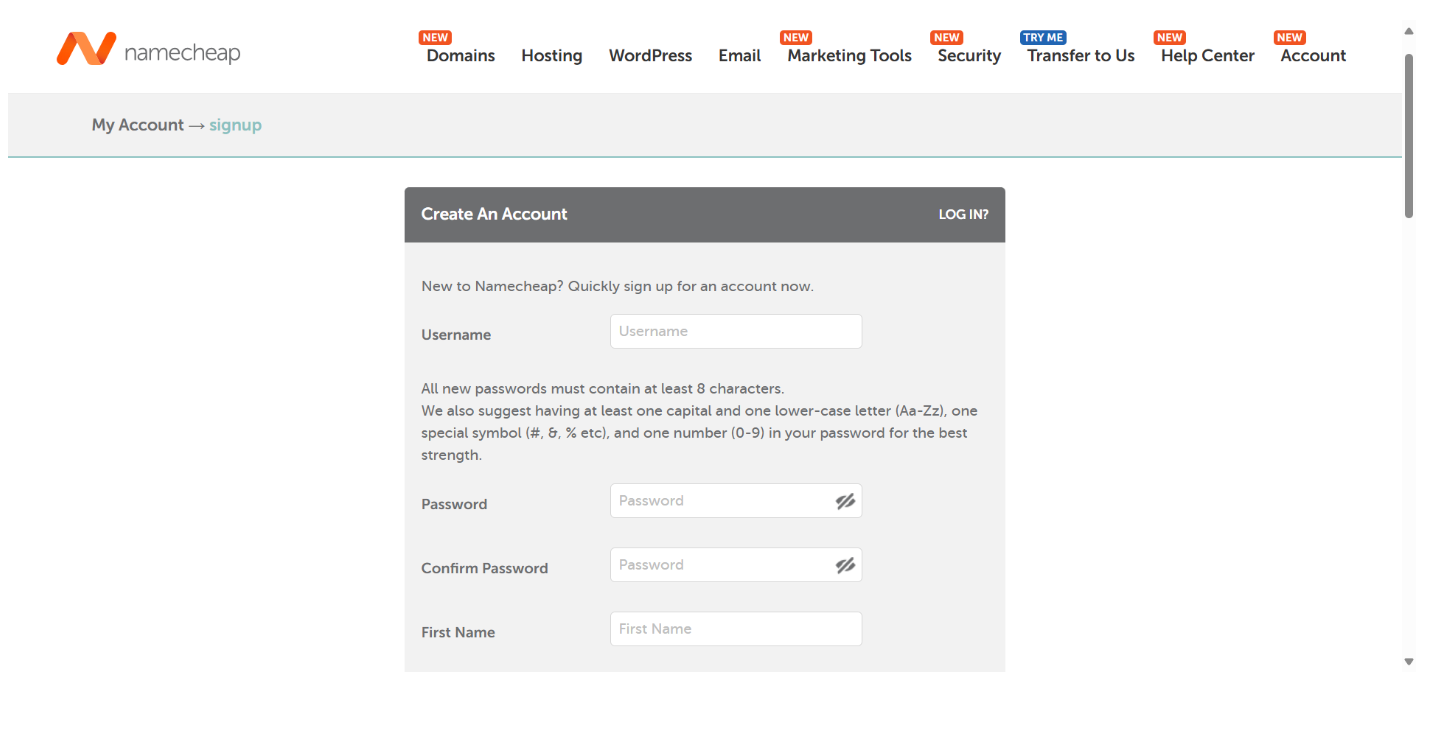Click the Confirm Password label
Viewport: 1440px width, 736px height.
point(485,568)
